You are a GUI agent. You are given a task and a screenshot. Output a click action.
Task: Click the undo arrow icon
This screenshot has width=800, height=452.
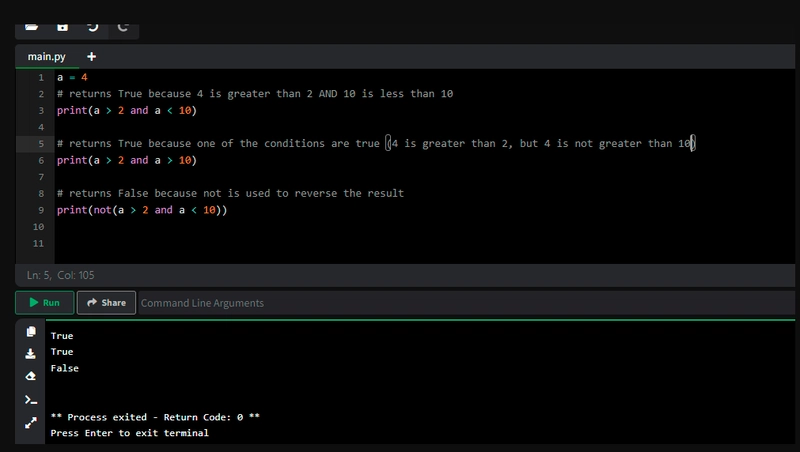click(x=93, y=27)
